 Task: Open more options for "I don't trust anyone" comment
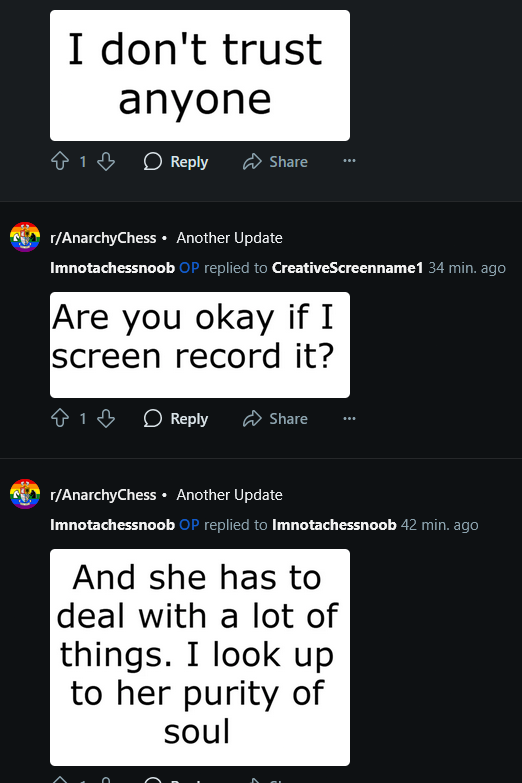[349, 161]
